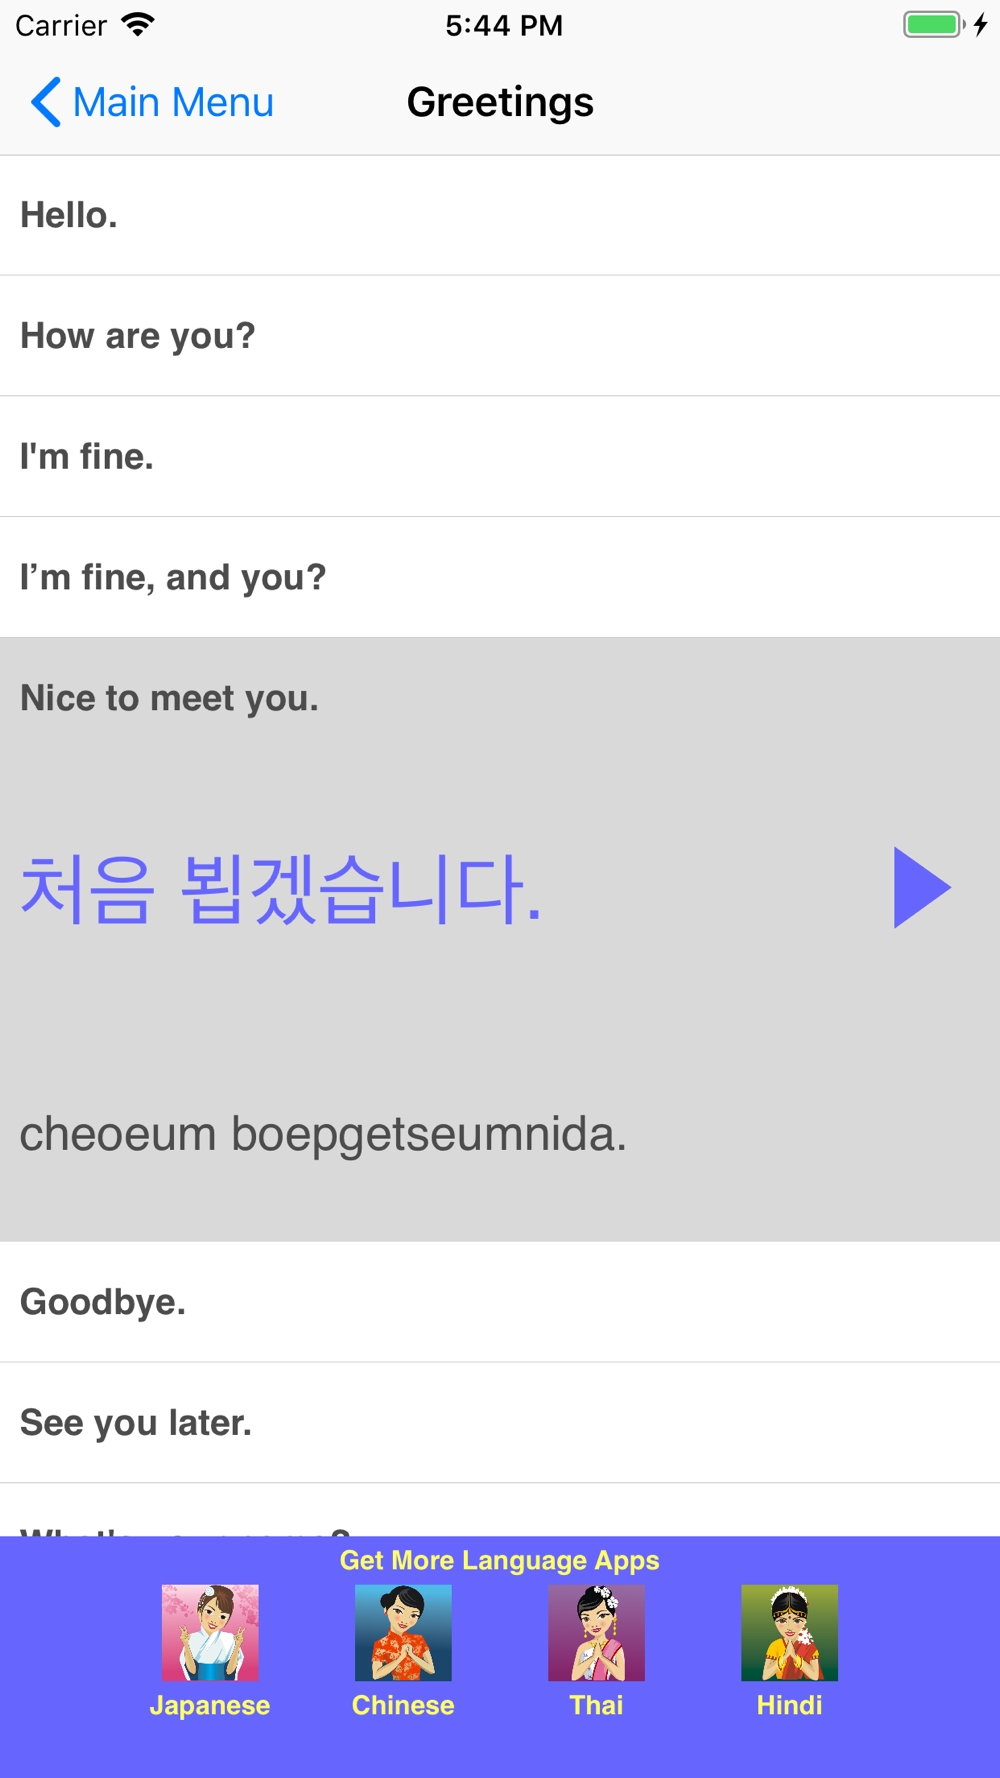Tap the Get More Language Apps banner title
Viewport: 1000px width, 1778px height.
[x=500, y=1560]
